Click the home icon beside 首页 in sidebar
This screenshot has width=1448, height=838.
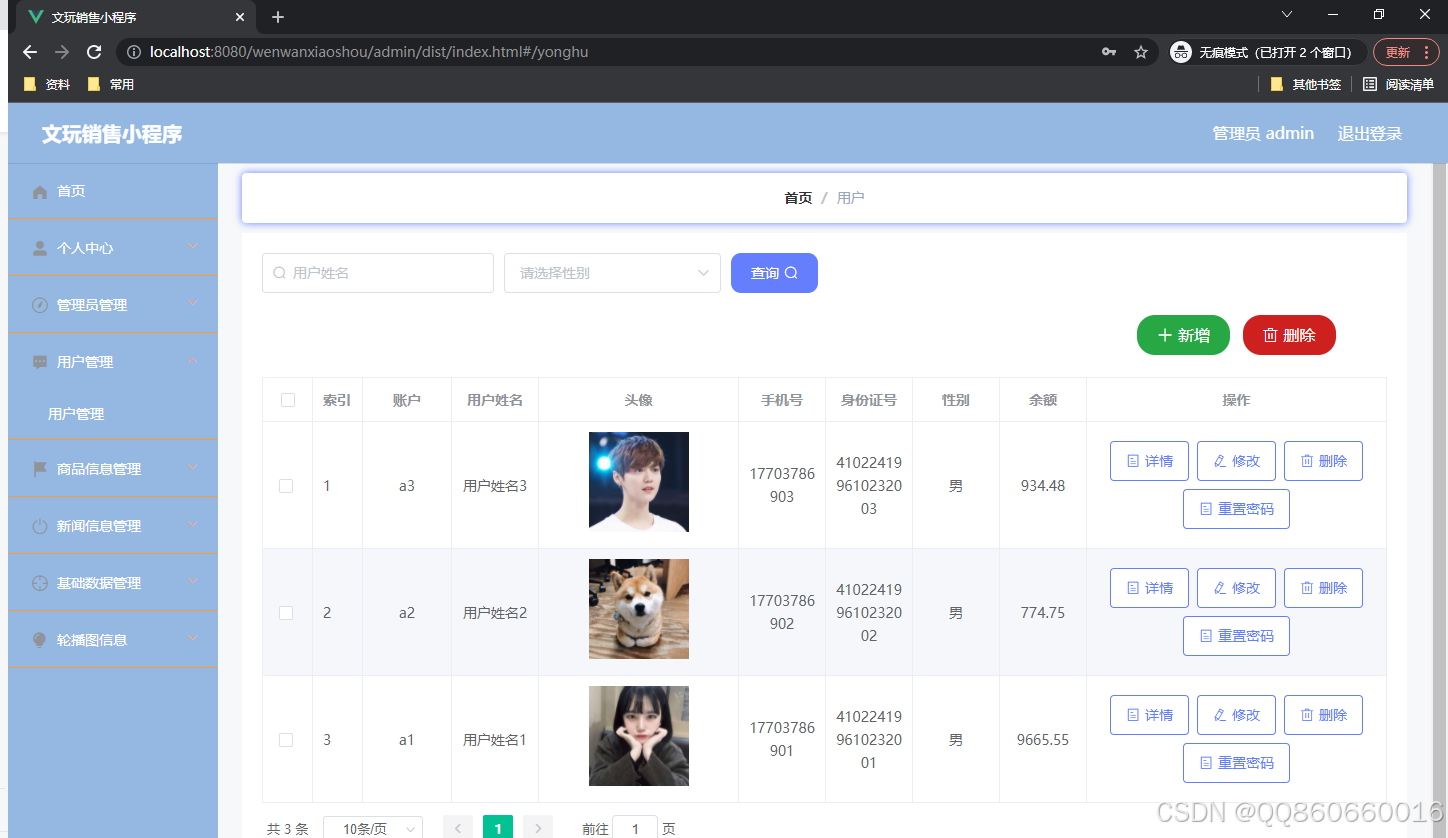40,191
